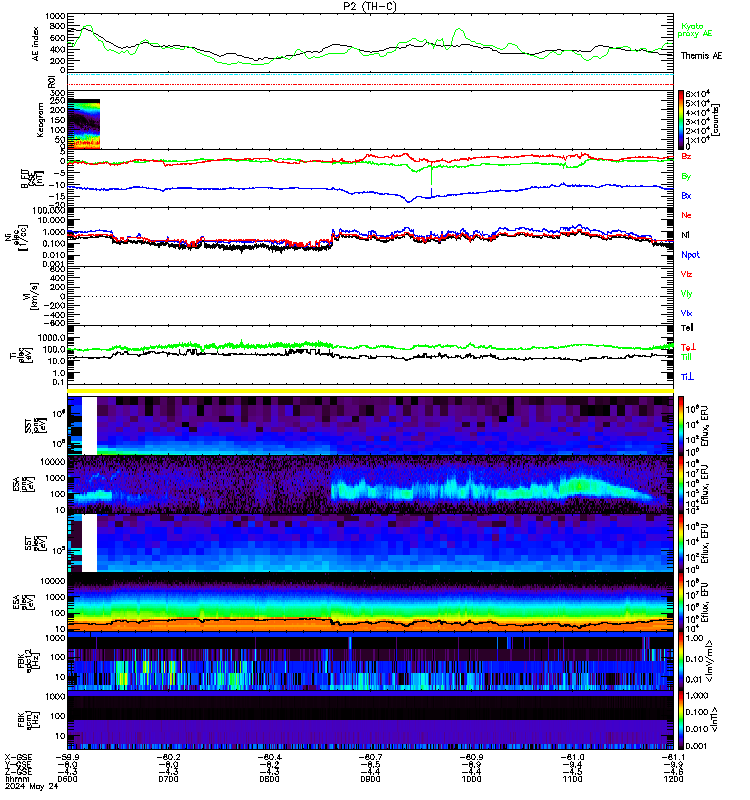
Task: Click the X-GSE value -61.0
Action: click(x=571, y=757)
